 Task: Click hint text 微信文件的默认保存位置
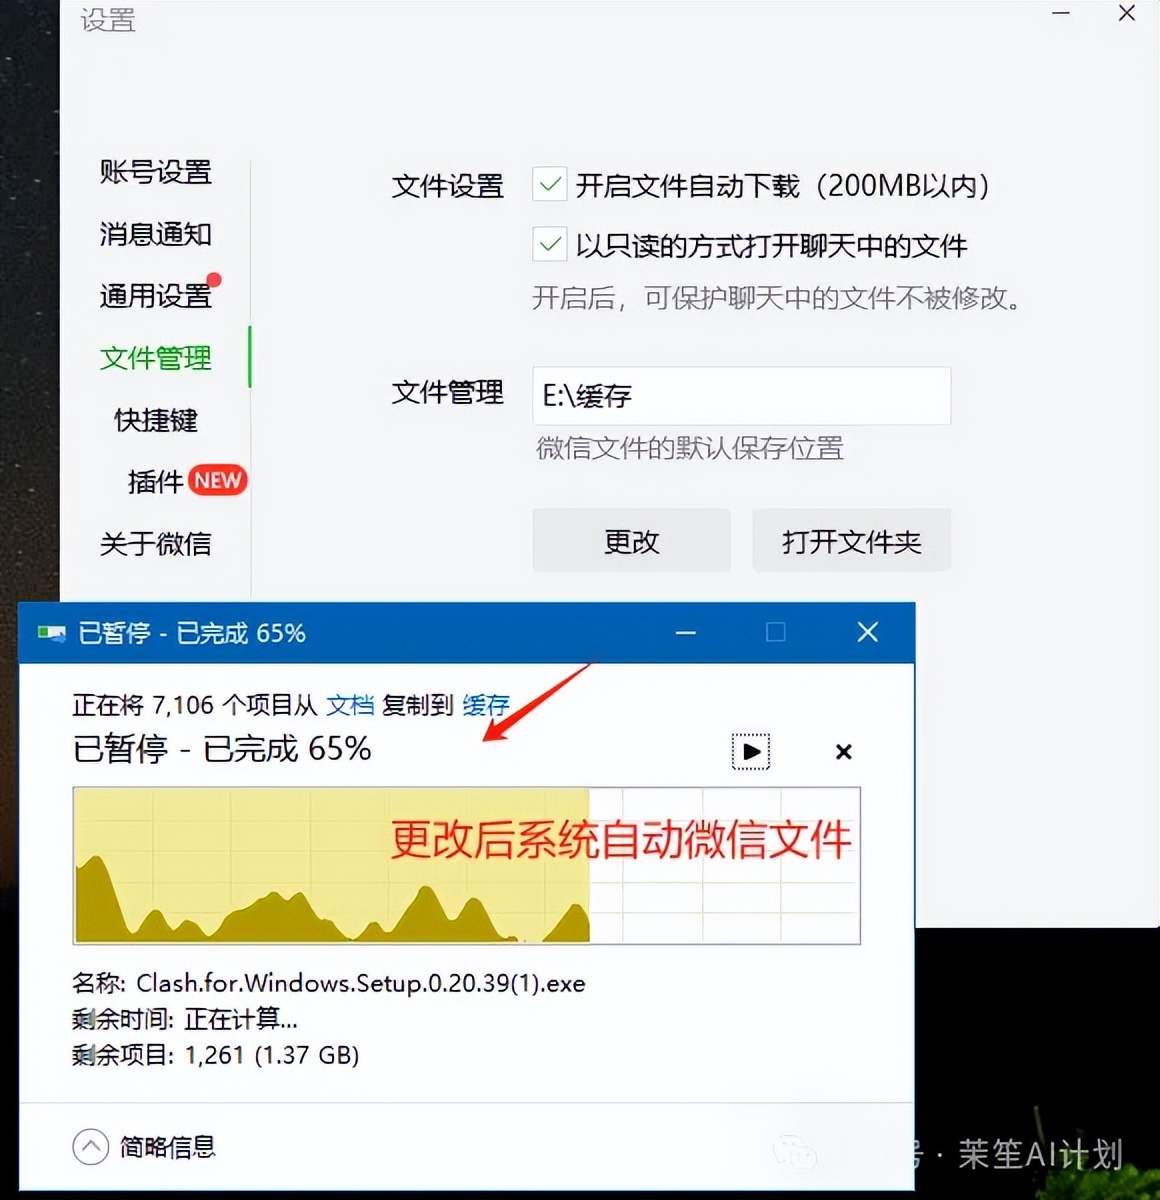pos(690,448)
